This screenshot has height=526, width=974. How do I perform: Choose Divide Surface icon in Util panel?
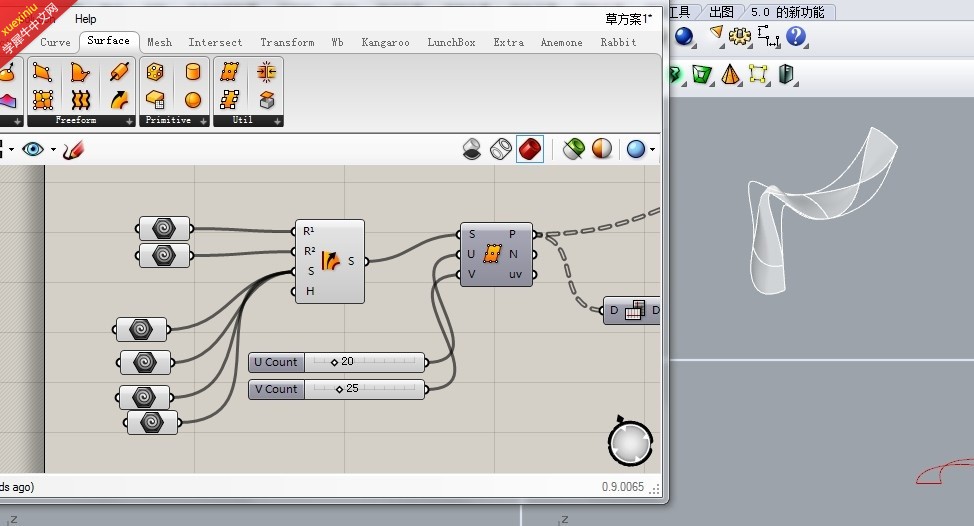point(229,72)
